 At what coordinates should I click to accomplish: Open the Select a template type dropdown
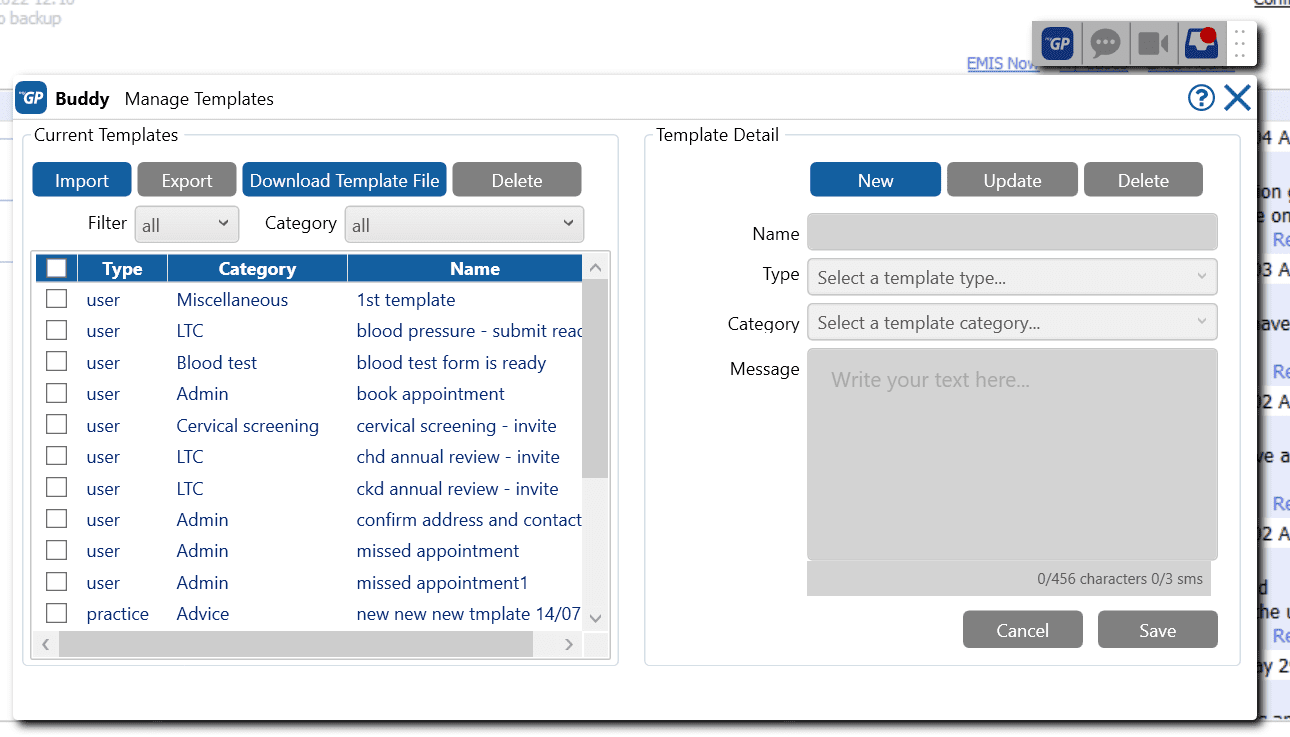click(1012, 277)
